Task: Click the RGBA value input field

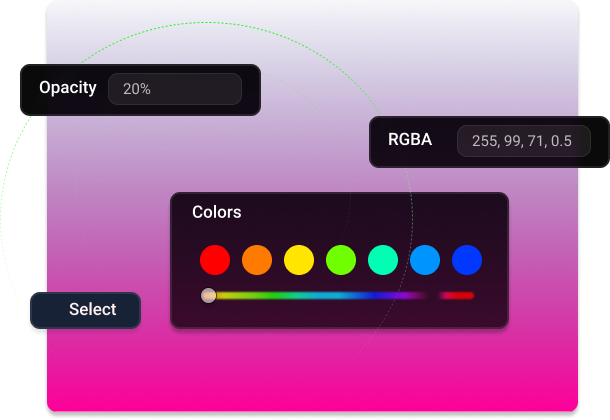Action: [x=523, y=141]
